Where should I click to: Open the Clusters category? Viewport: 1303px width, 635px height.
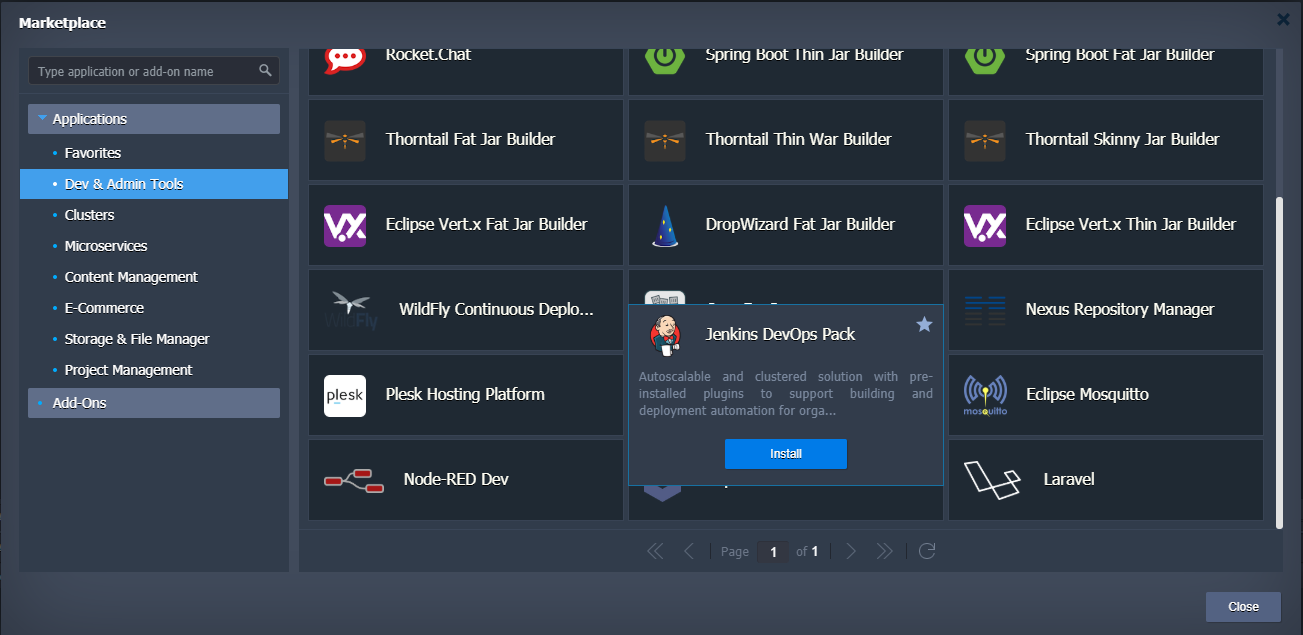pyautogui.click(x=90, y=215)
